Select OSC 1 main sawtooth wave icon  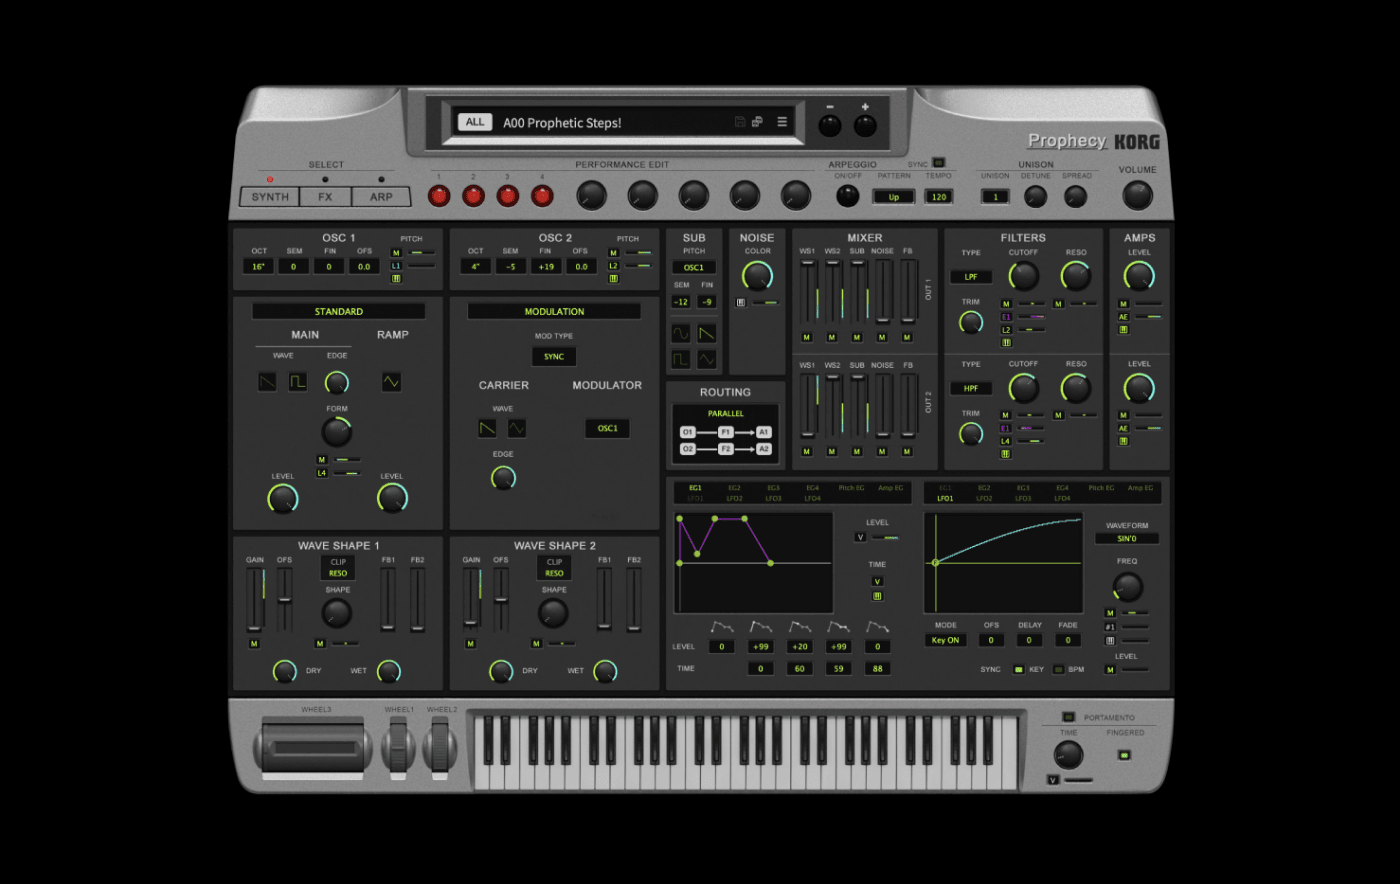point(267,382)
